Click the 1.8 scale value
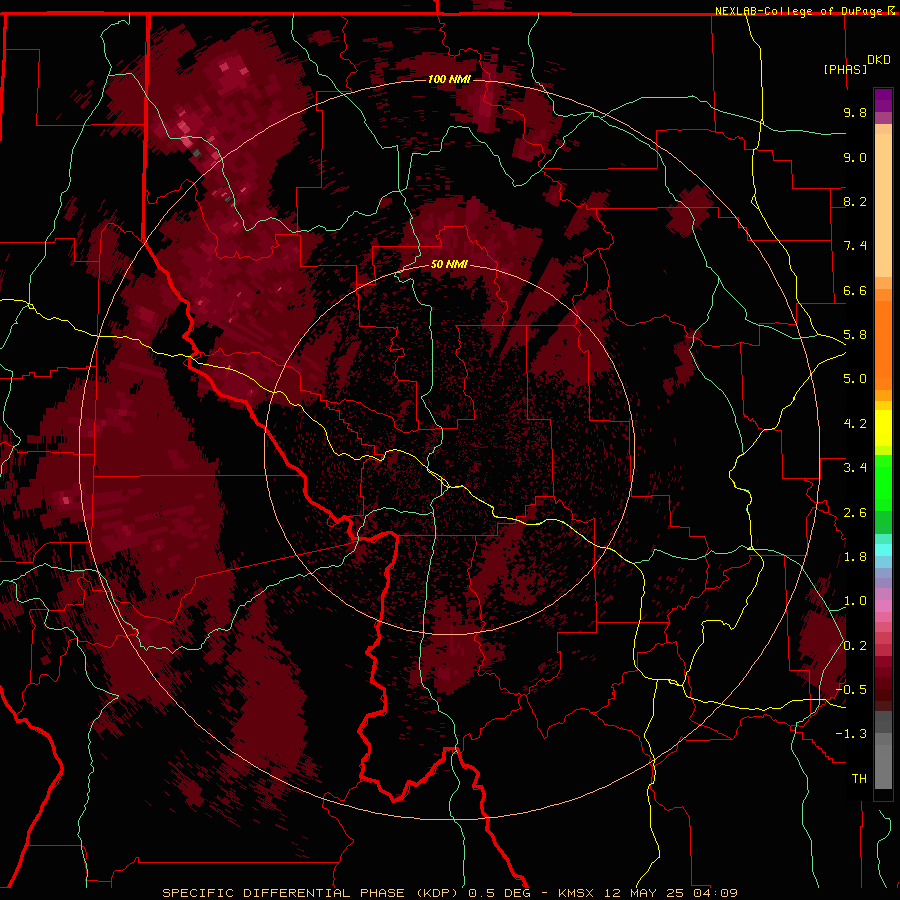This screenshot has height=900, width=900. (x=855, y=557)
